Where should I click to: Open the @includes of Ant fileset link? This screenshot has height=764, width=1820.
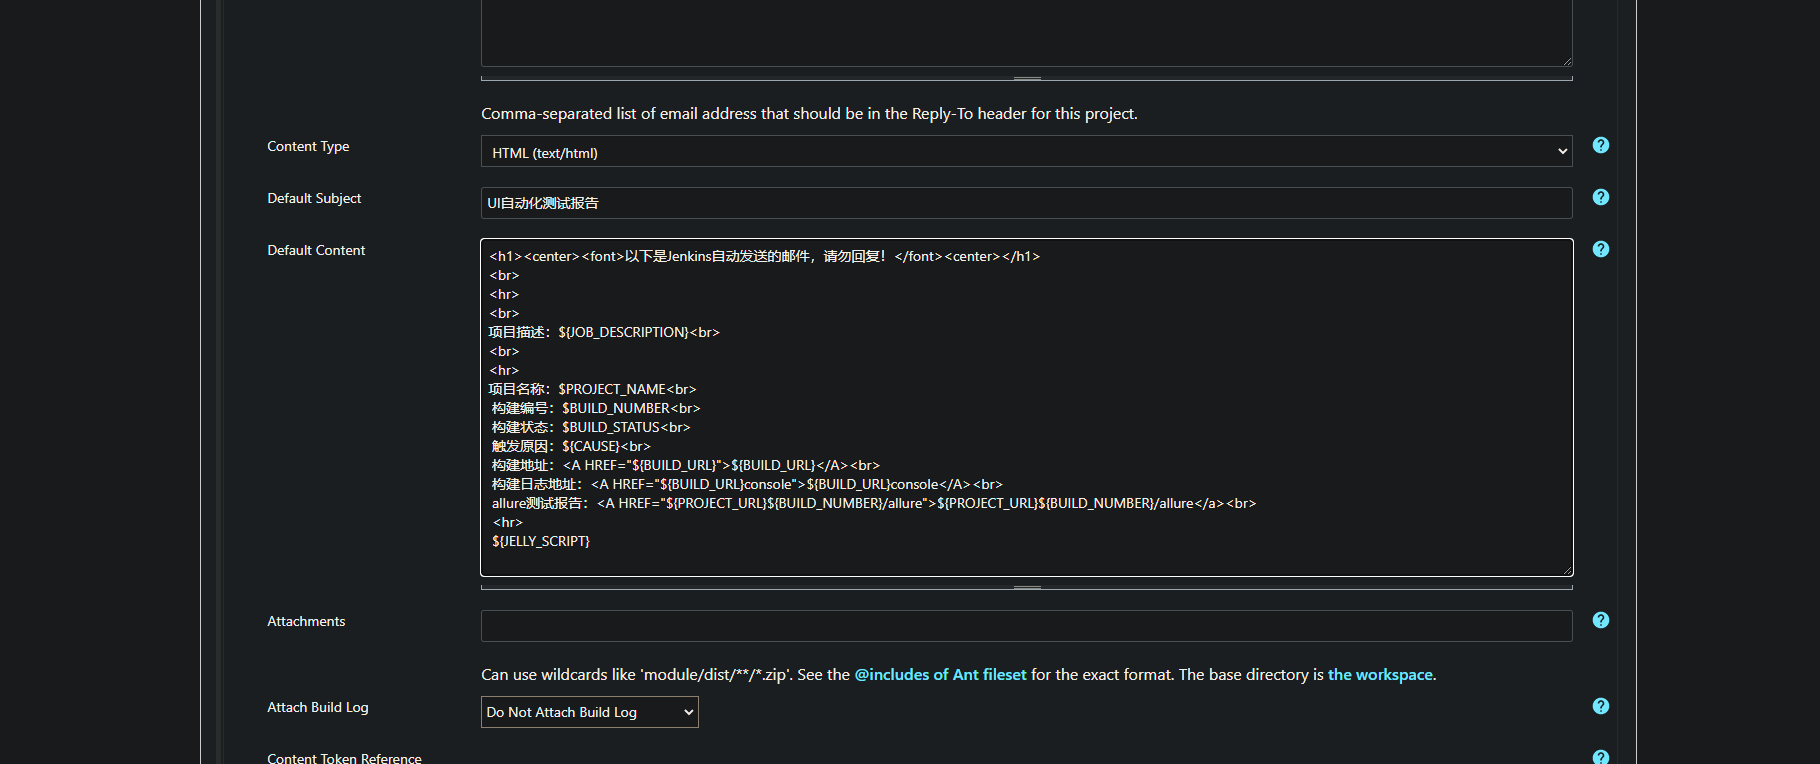pos(940,675)
